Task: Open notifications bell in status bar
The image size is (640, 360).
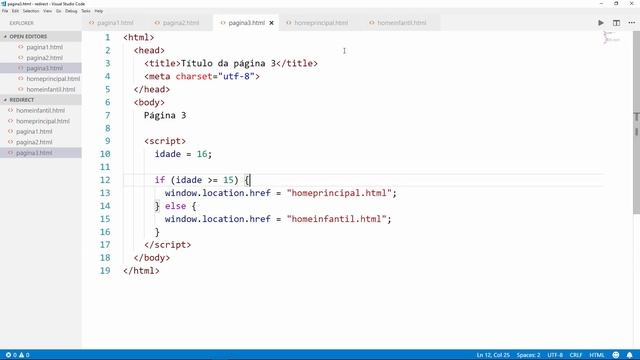Action: (629, 355)
